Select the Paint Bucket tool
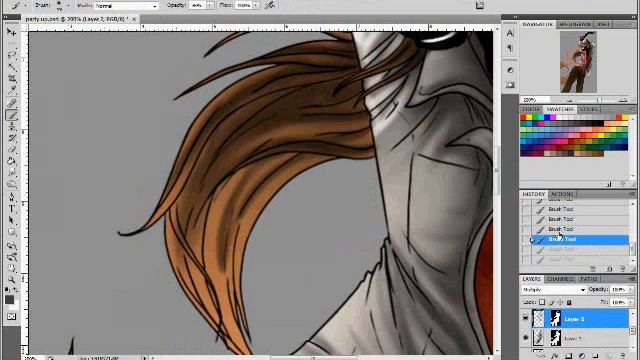The image size is (640, 360). tap(11, 161)
